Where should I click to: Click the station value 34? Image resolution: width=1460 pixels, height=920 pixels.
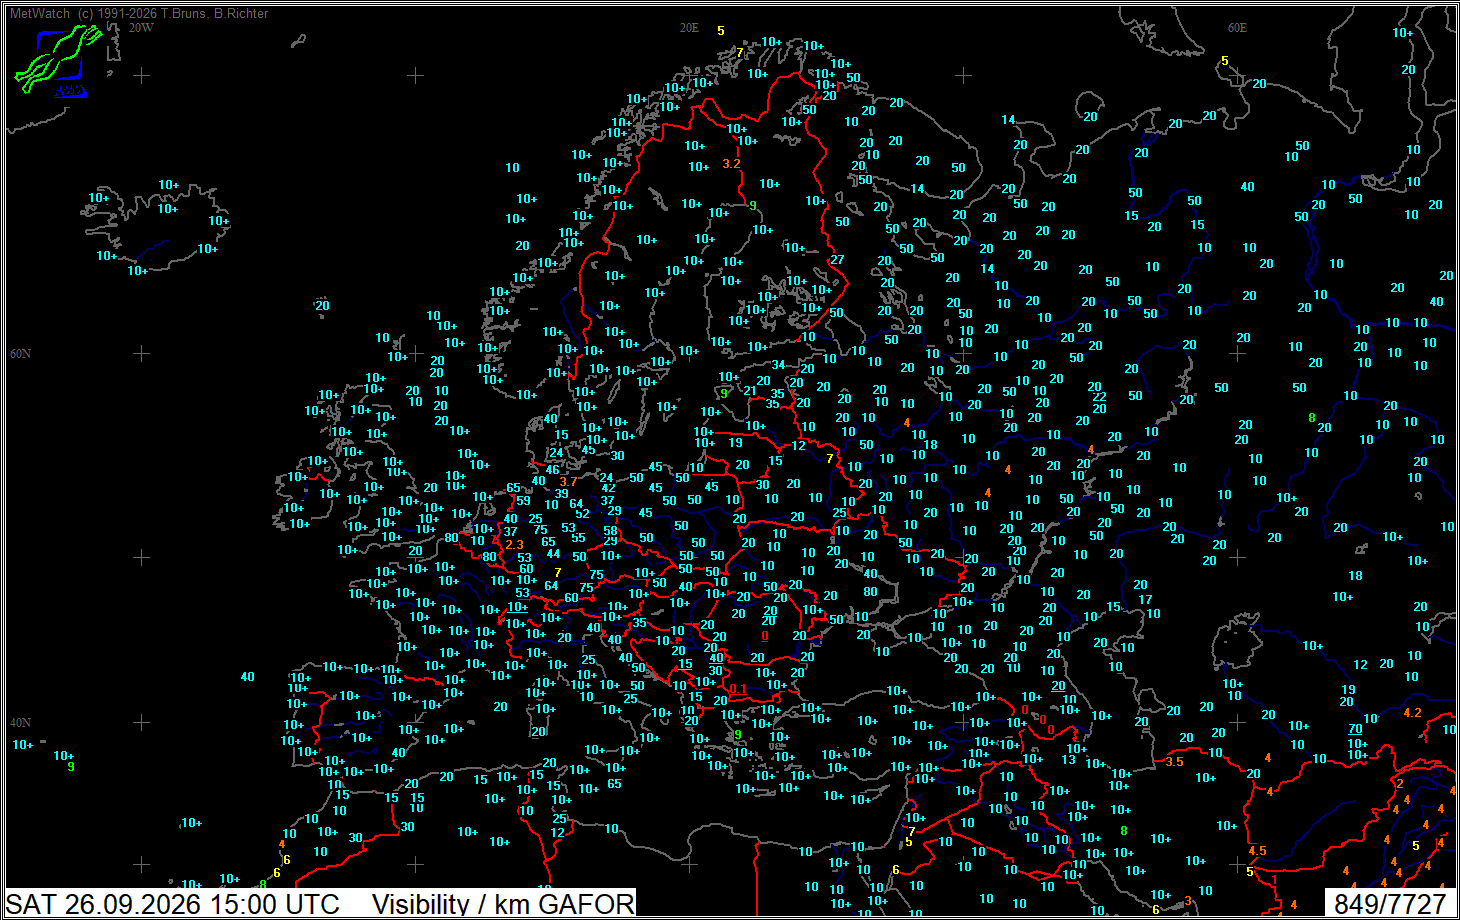(779, 365)
